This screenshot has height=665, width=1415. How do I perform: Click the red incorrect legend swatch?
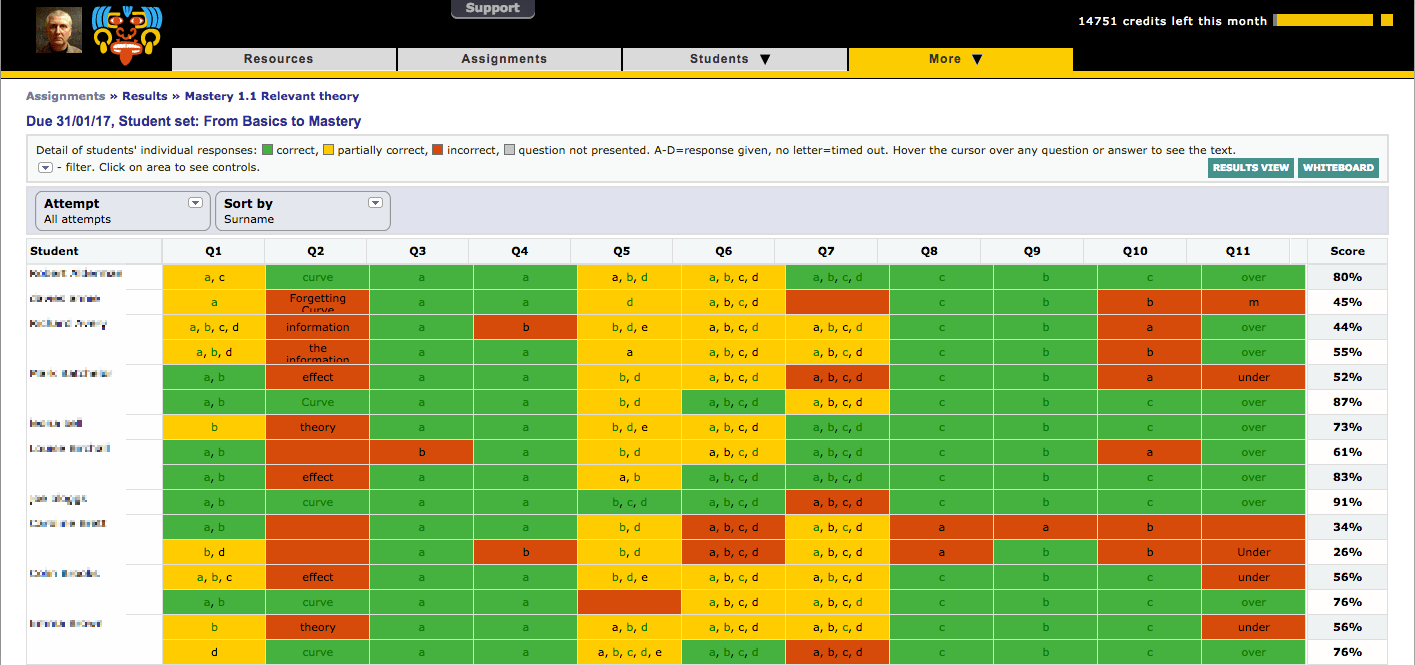(x=437, y=150)
